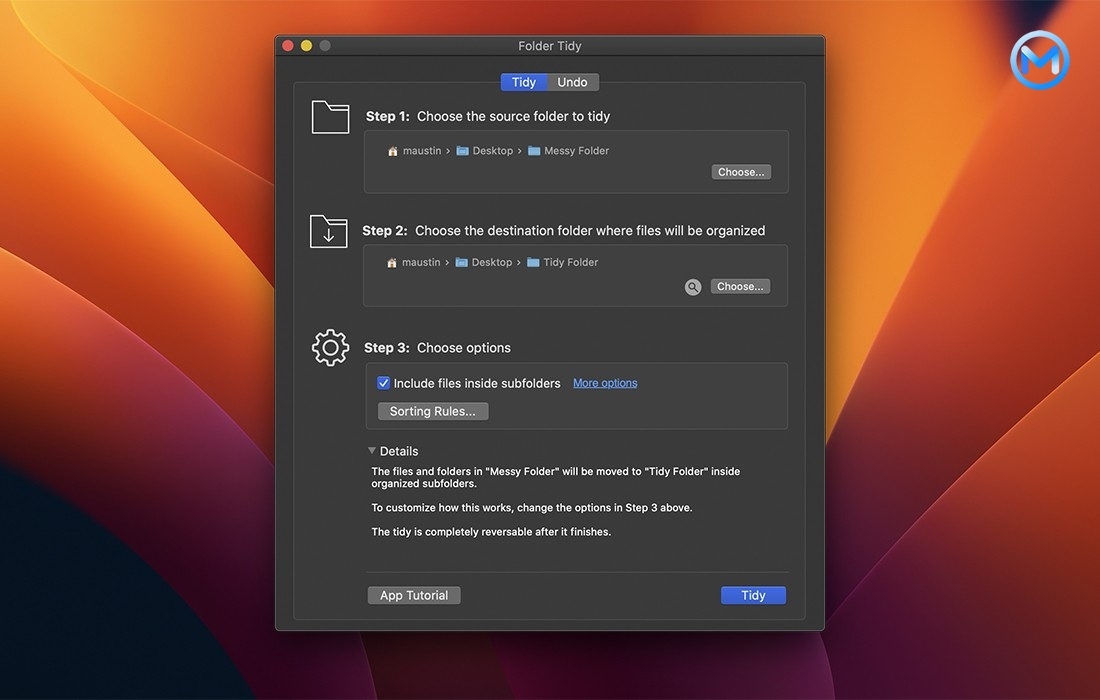
Task: Open the Sorting Rules dialog
Action: [432, 411]
